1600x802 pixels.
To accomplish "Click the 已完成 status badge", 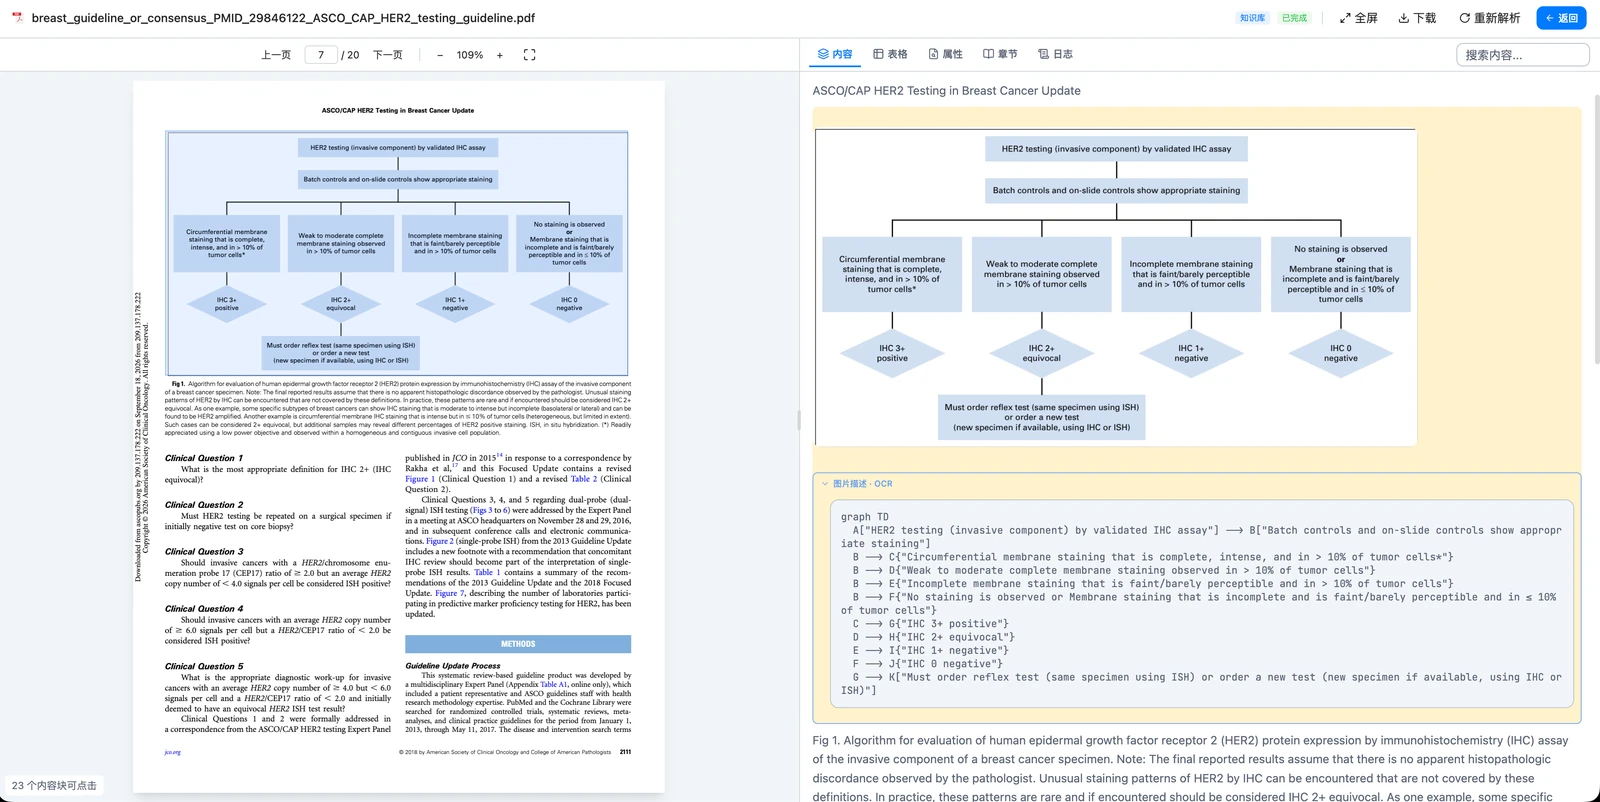I will (x=1294, y=18).
